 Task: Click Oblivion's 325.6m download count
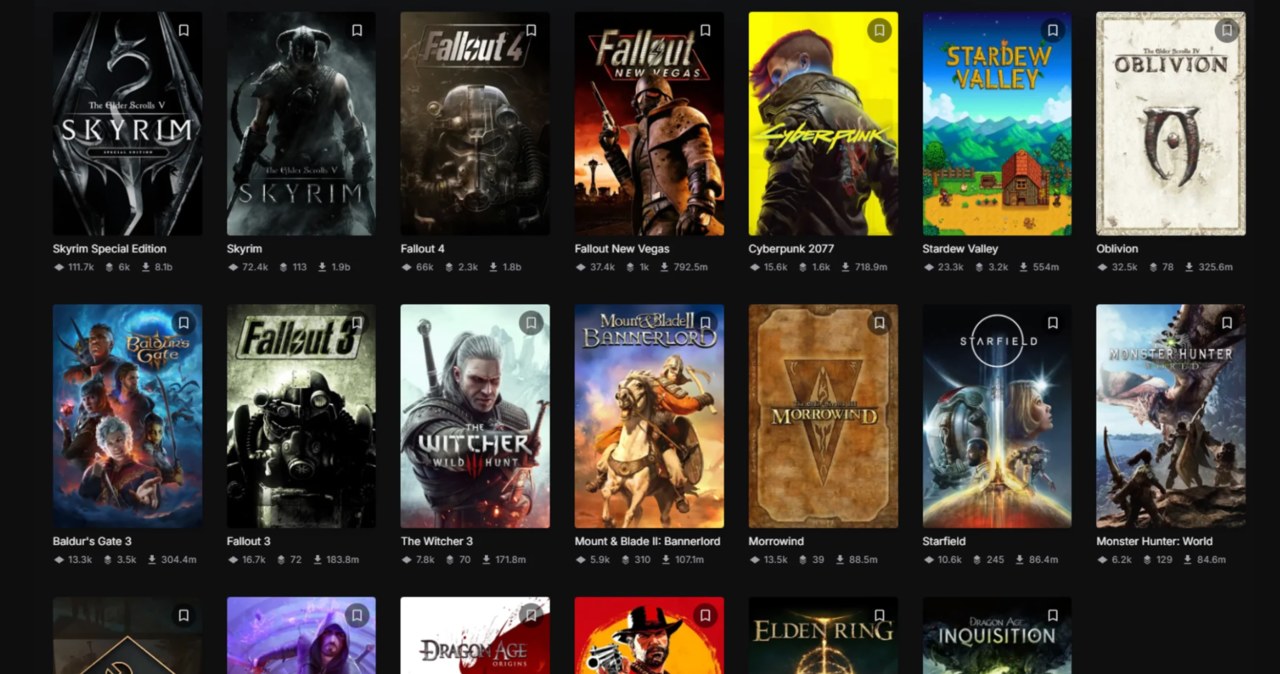[1209, 268]
